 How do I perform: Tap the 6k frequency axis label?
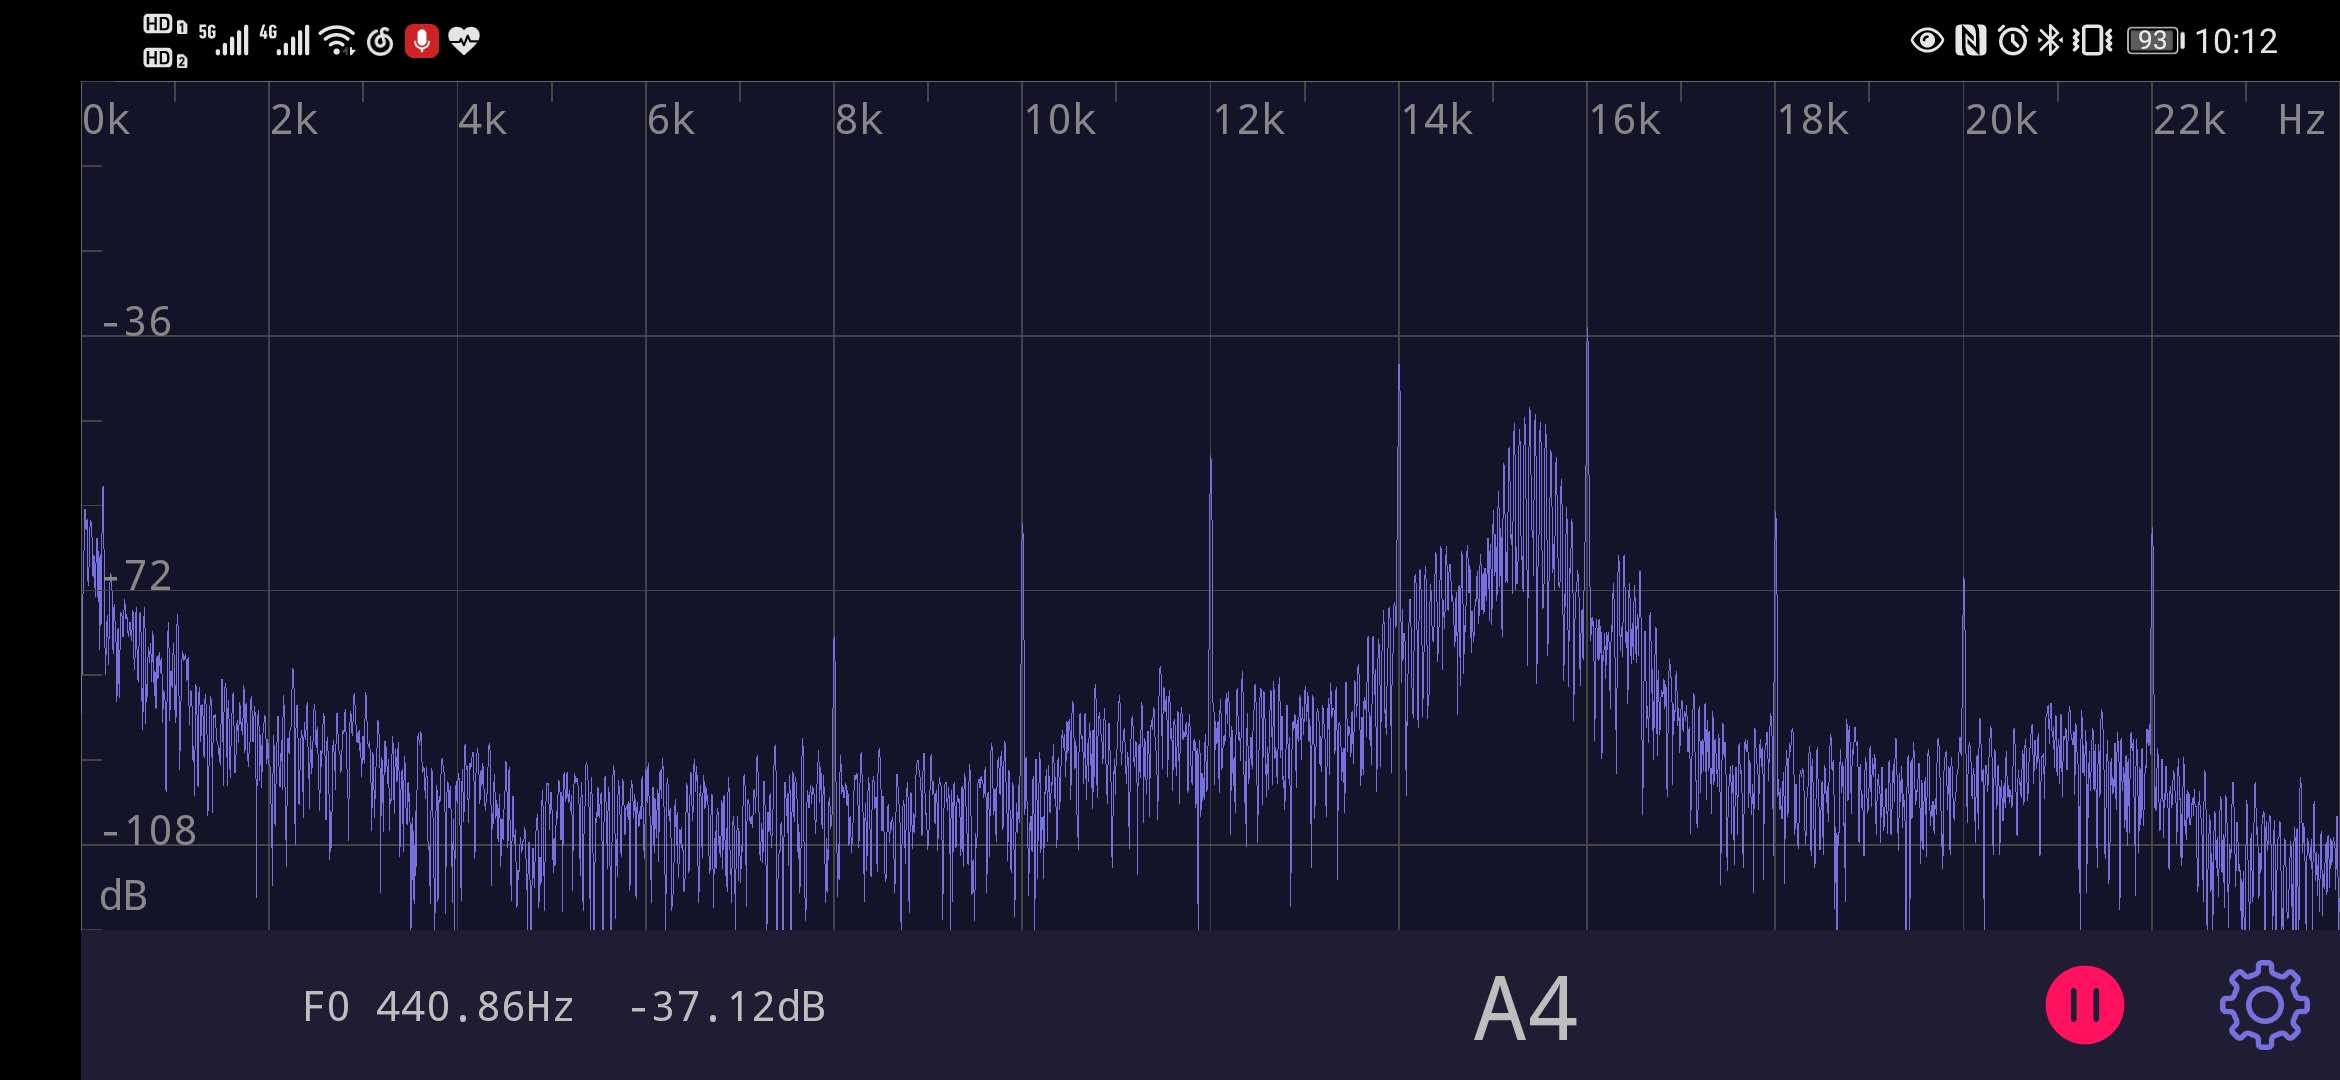click(671, 120)
